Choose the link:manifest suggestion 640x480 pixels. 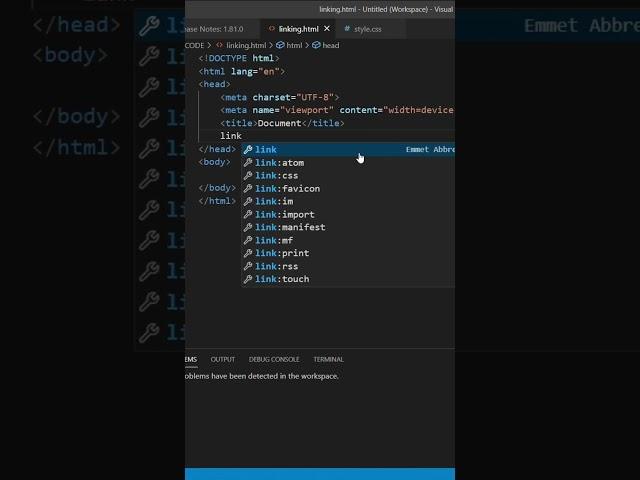(x=290, y=227)
